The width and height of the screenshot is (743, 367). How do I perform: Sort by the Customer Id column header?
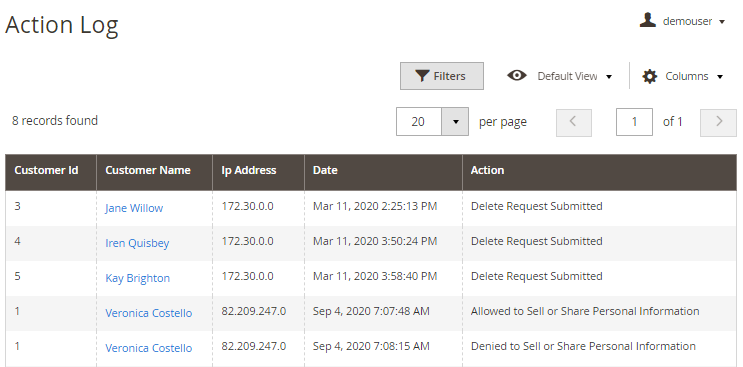[51, 170]
